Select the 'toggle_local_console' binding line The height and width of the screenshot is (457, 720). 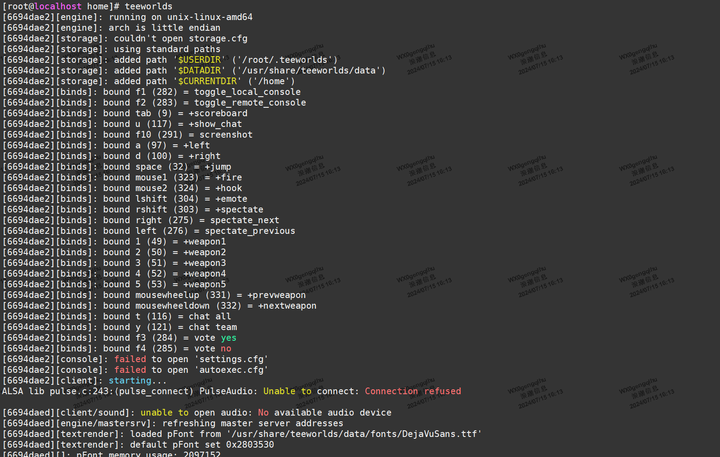(x=151, y=92)
